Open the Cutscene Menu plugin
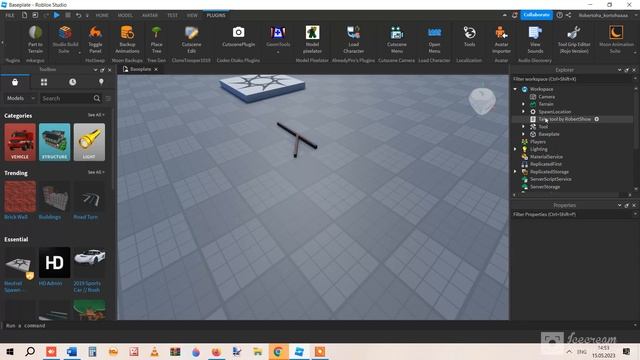The height and width of the screenshot is (360, 640). click(x=397, y=39)
